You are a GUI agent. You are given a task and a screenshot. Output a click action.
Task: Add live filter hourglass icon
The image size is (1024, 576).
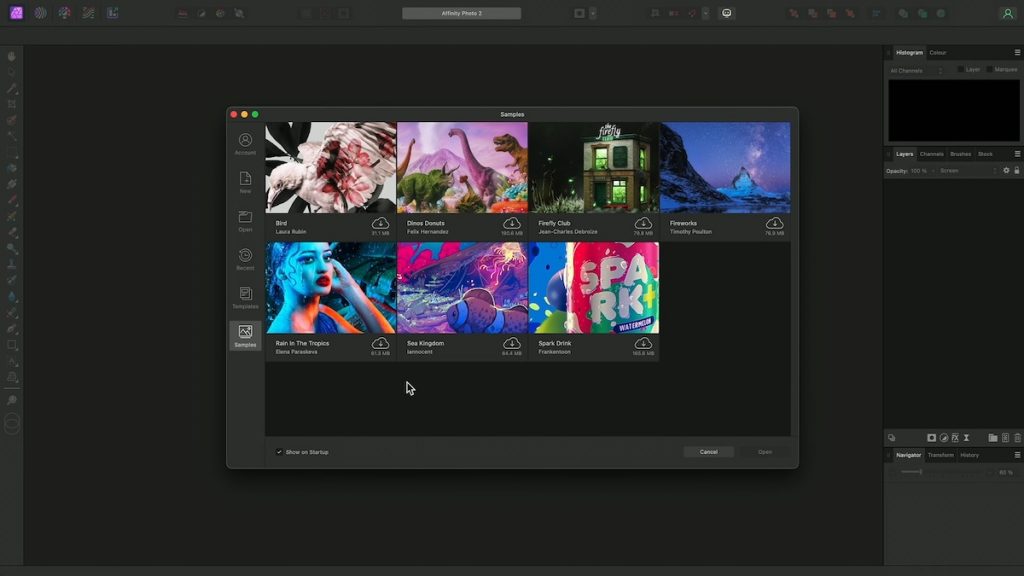[967, 438]
